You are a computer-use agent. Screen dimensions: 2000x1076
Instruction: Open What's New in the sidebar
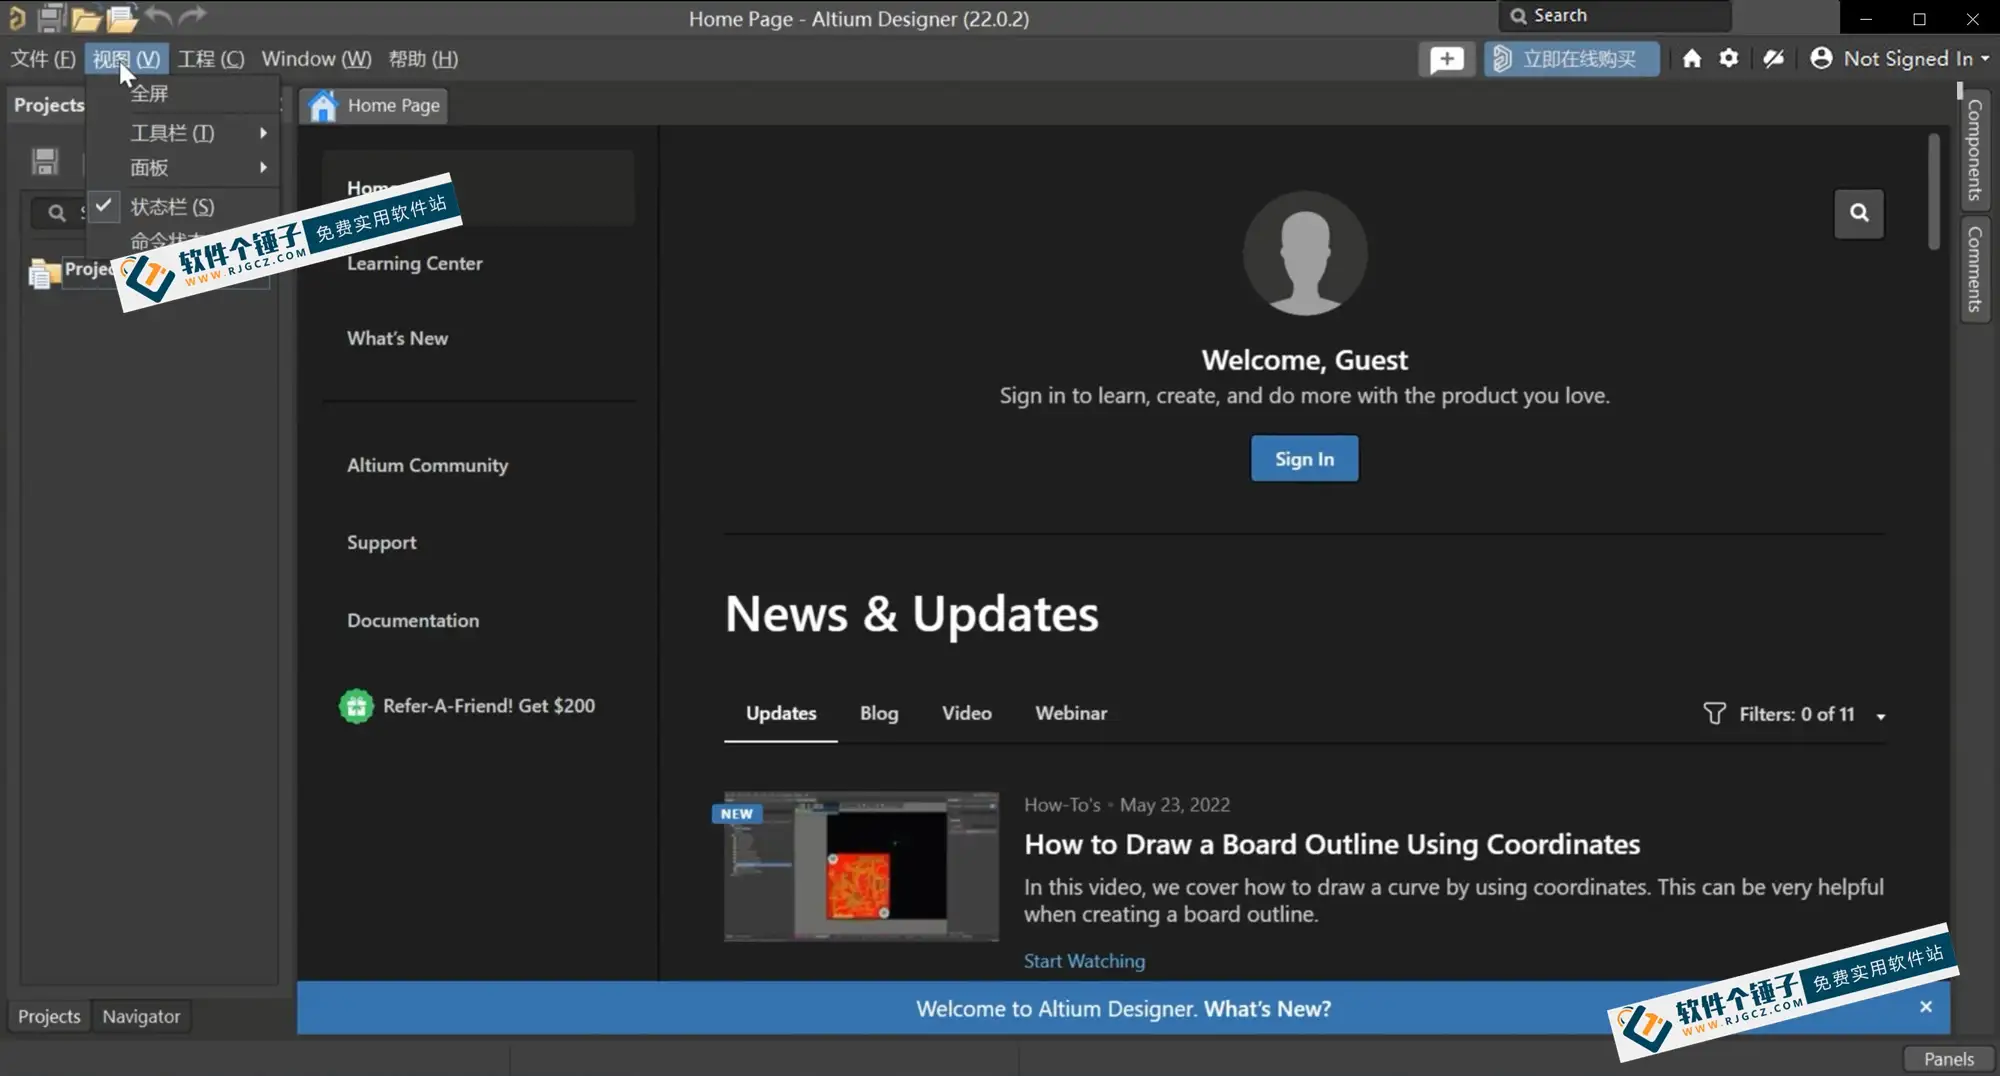point(397,338)
